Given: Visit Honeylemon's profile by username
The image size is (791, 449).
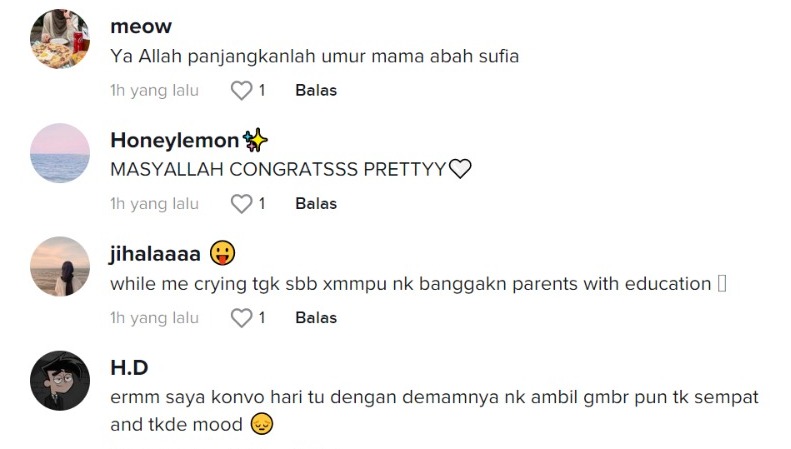Looking at the screenshot, I should coord(175,140).
